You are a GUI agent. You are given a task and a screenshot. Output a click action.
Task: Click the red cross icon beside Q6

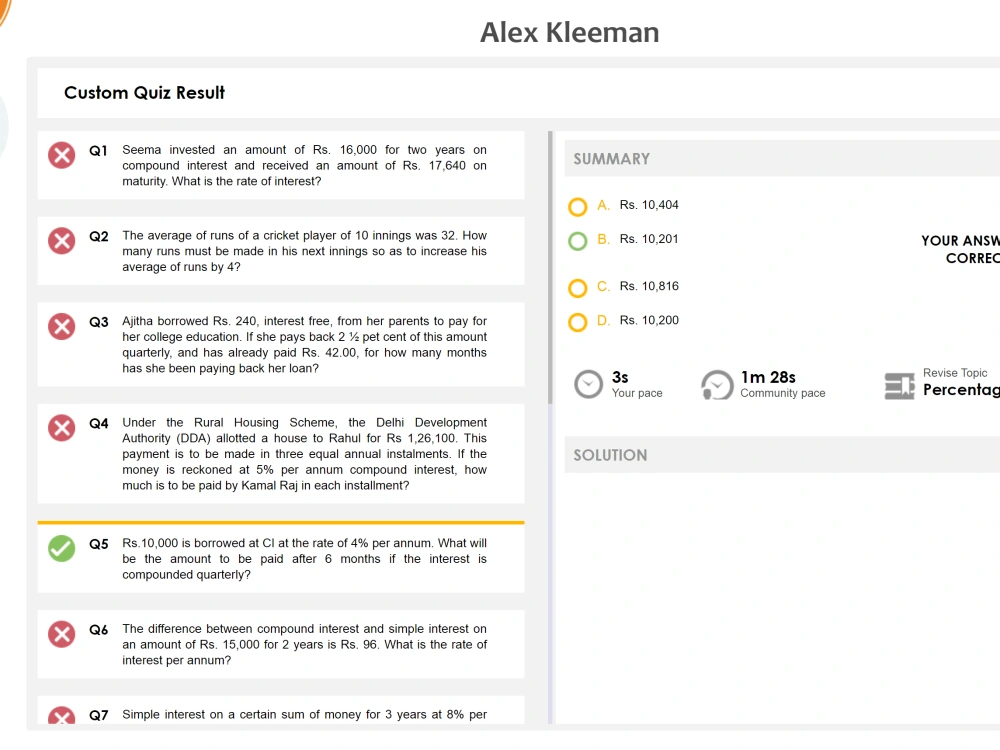point(62,634)
